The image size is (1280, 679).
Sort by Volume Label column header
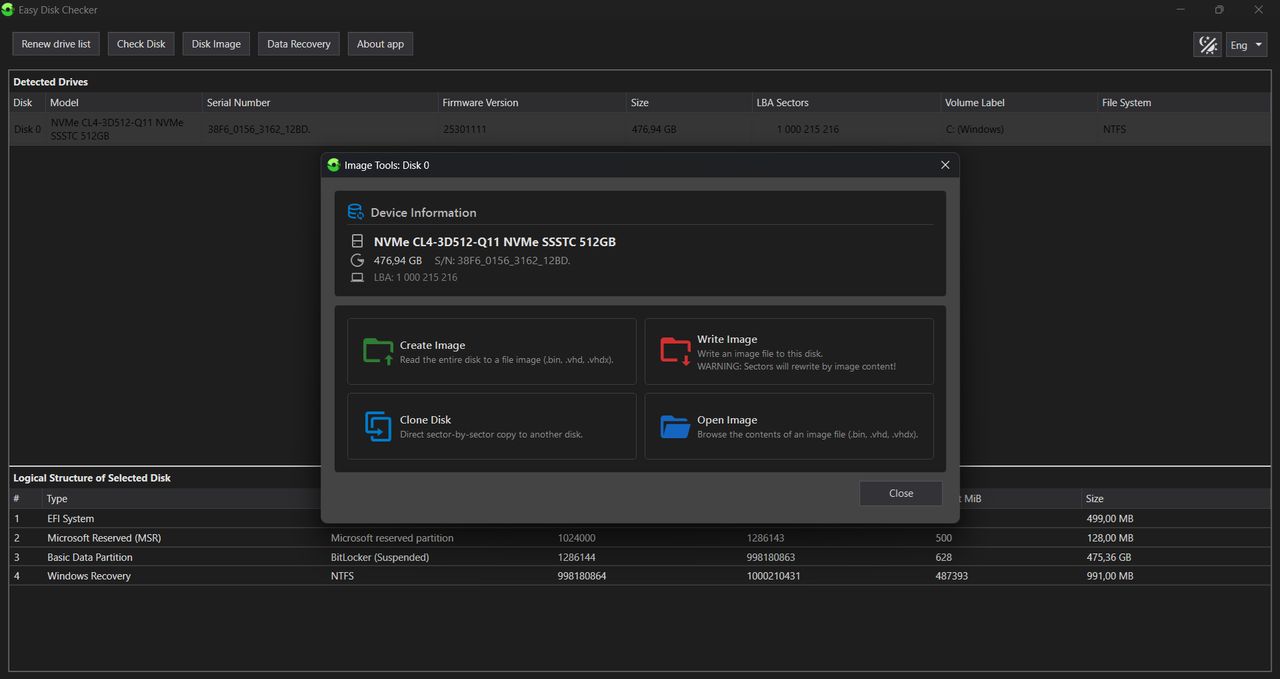pyautogui.click(x=975, y=103)
